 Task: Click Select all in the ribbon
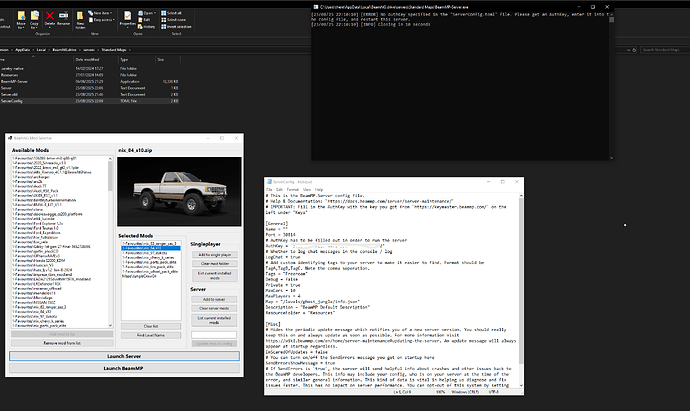click(172, 12)
